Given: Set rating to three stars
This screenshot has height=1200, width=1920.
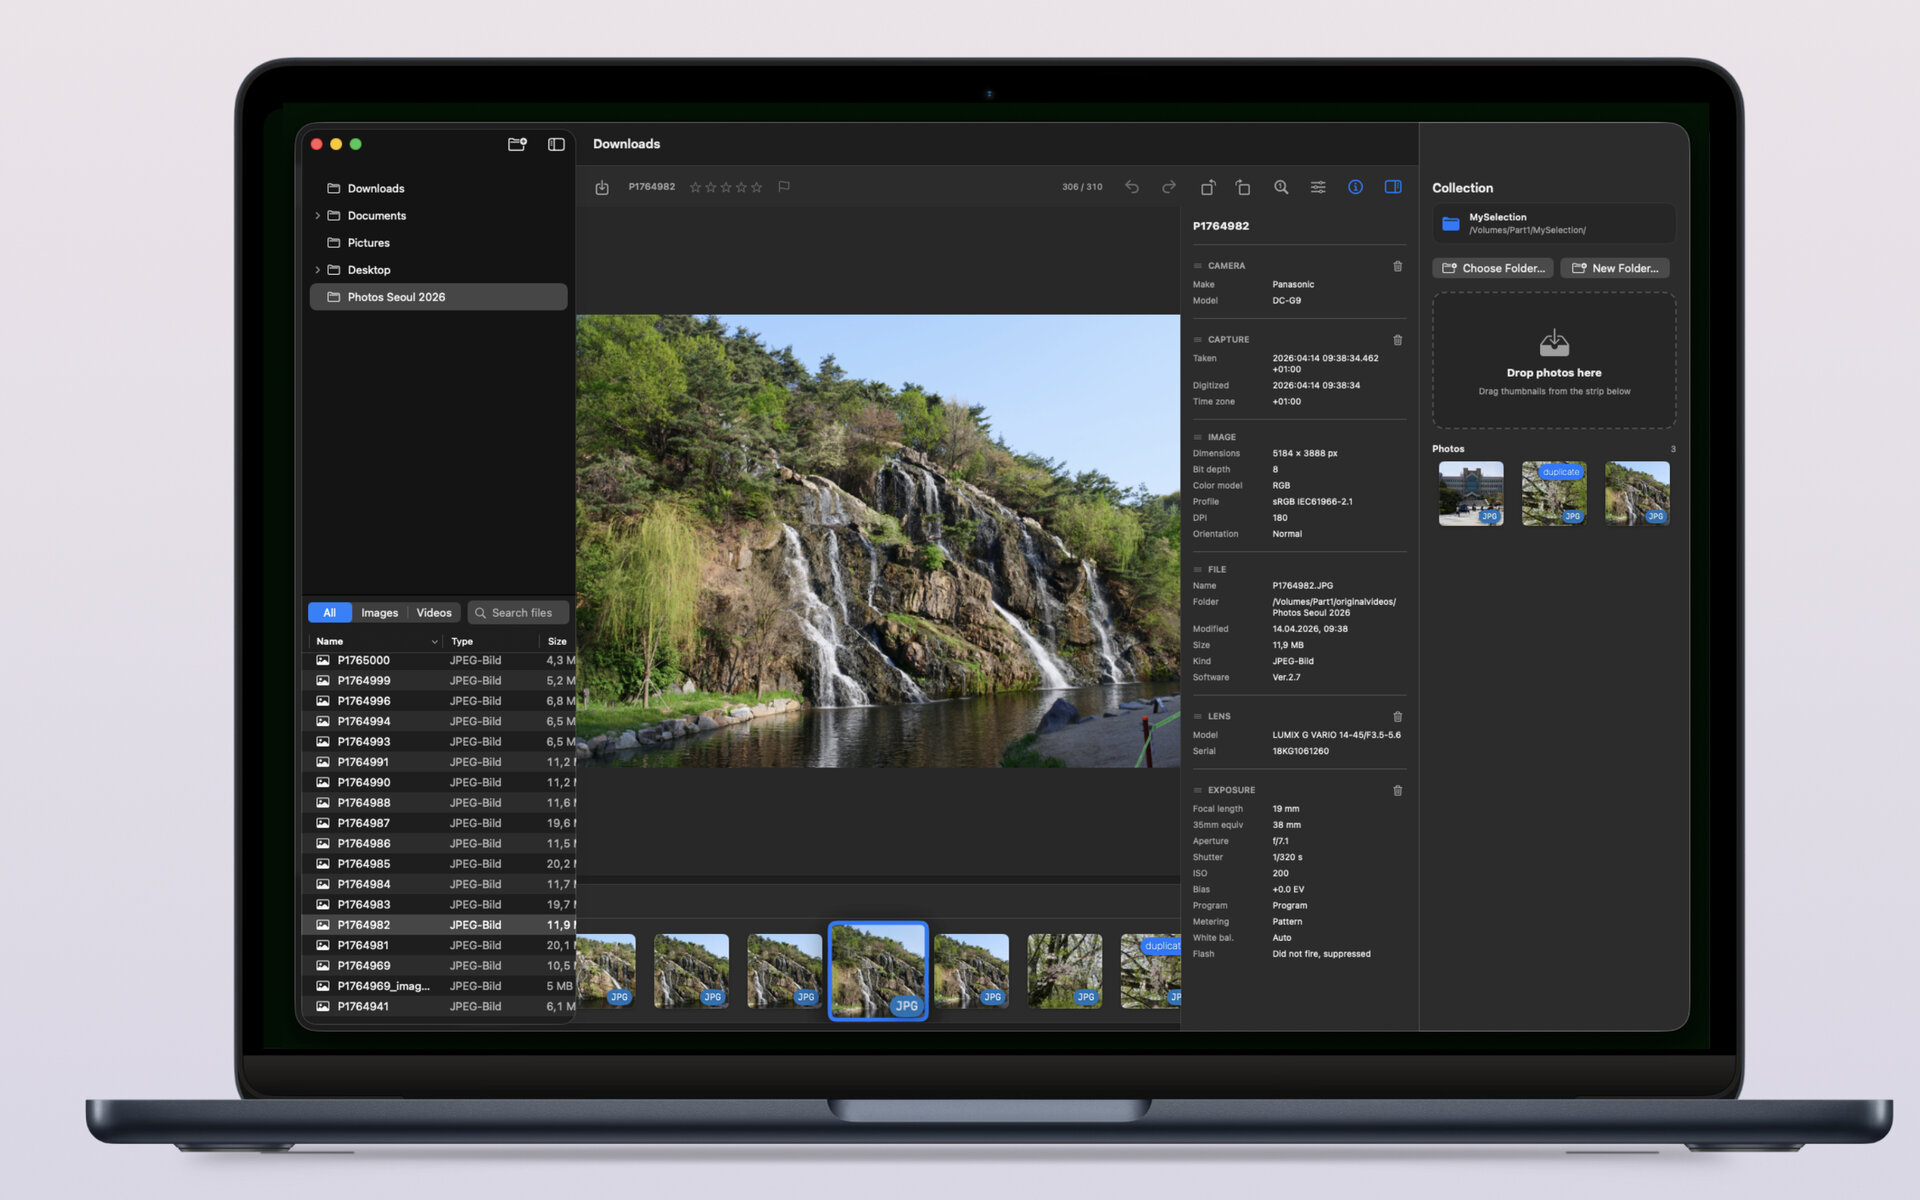Looking at the screenshot, I should click(726, 187).
